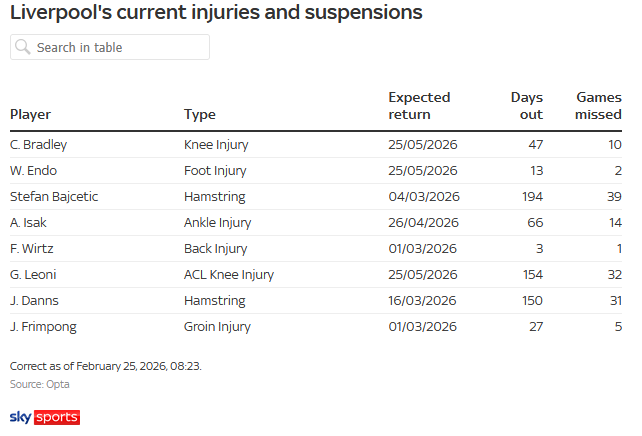
Task: Sort by Days out column
Action: point(527,106)
